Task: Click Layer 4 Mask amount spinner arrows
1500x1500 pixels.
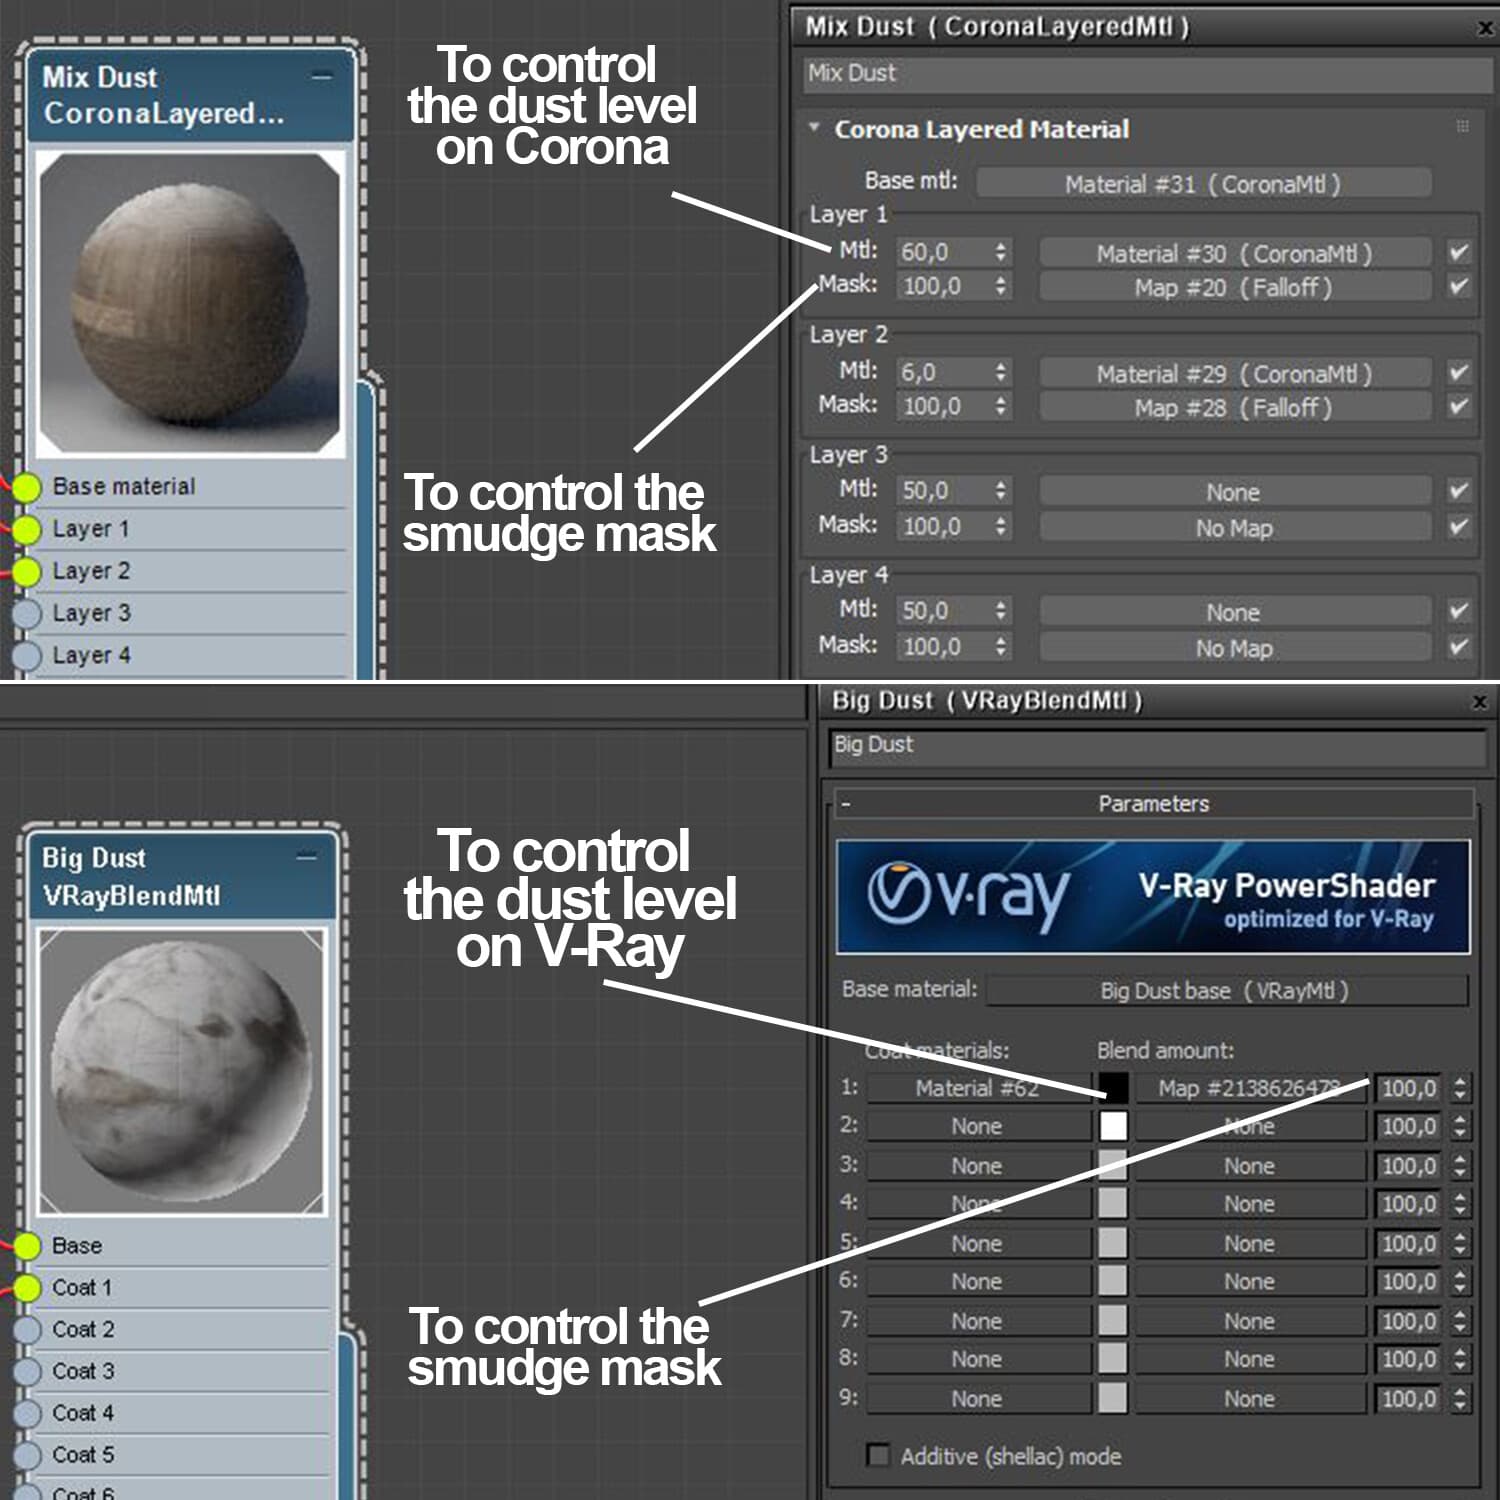Action: (x=1000, y=646)
